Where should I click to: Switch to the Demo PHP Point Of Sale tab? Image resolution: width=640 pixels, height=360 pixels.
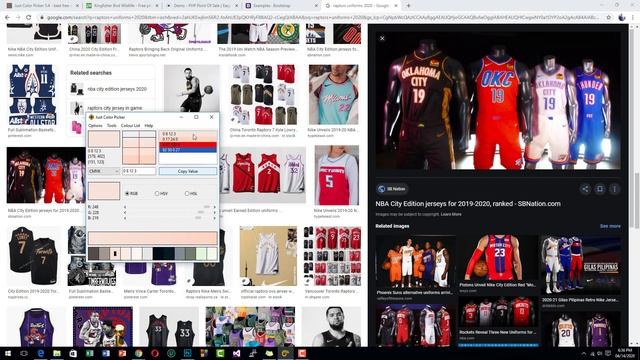pyautogui.click(x=201, y=6)
